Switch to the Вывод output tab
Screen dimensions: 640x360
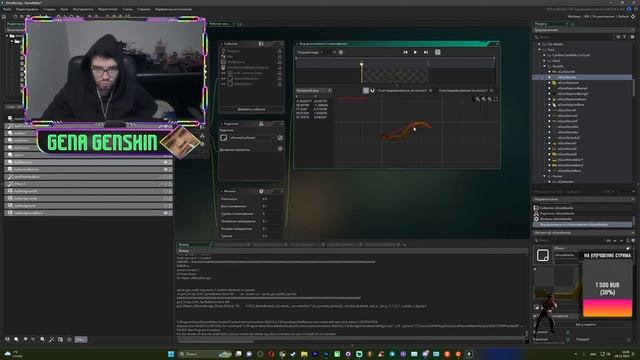tap(195, 244)
